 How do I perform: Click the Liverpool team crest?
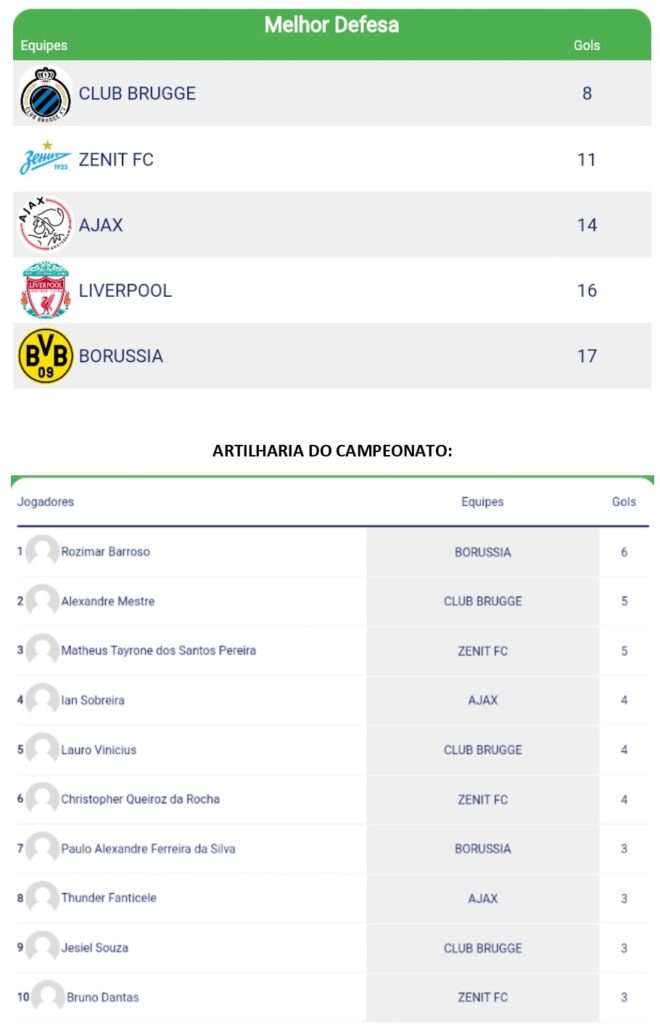[46, 291]
